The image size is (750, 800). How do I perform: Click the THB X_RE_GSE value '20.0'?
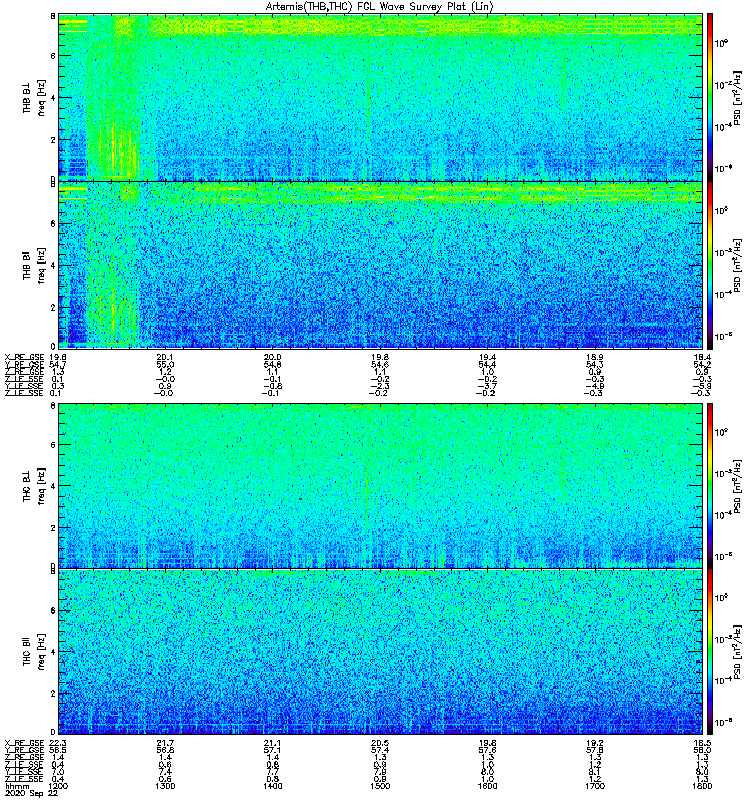click(272, 357)
